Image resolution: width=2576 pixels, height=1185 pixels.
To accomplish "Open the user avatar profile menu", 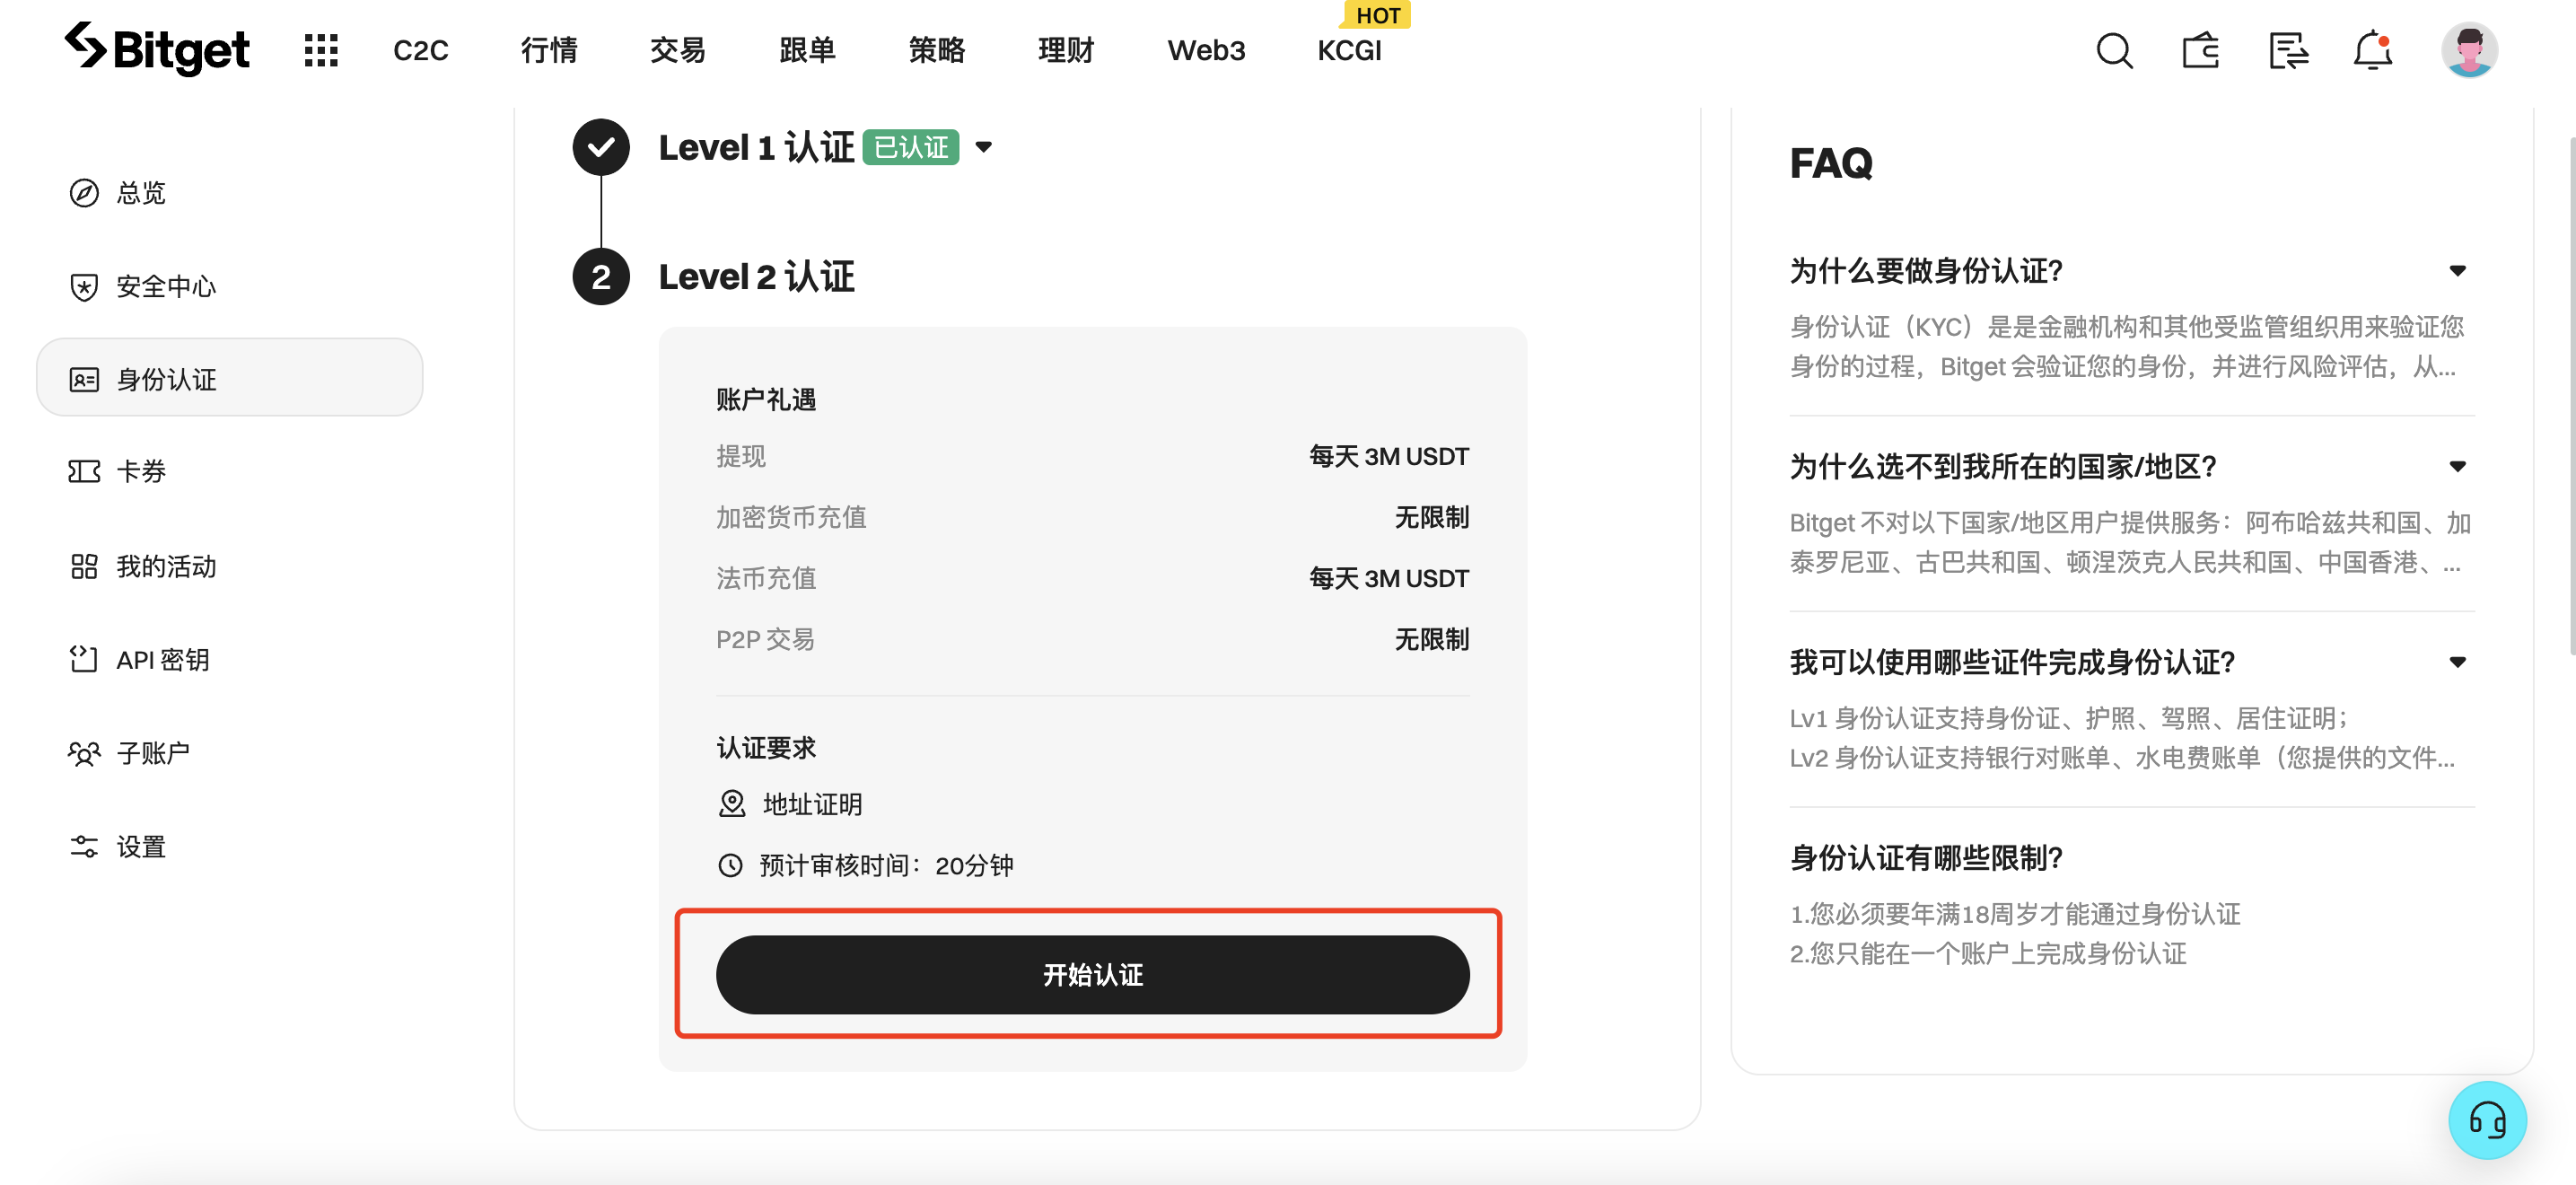I will [2469, 50].
